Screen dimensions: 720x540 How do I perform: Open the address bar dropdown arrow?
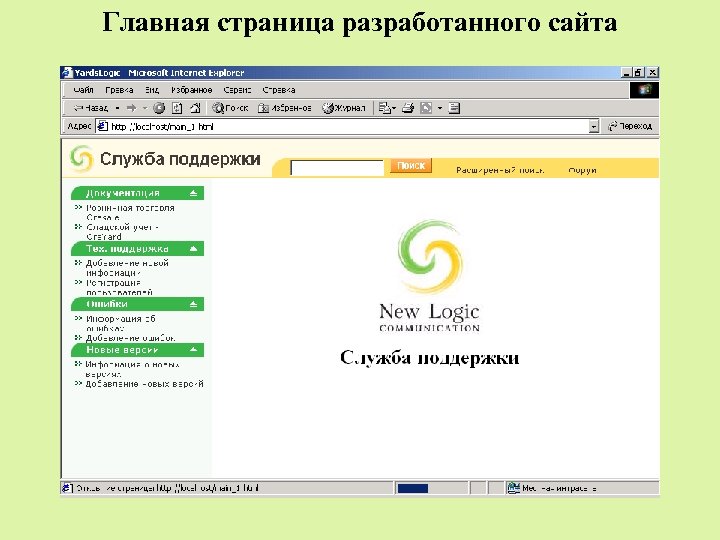[594, 126]
